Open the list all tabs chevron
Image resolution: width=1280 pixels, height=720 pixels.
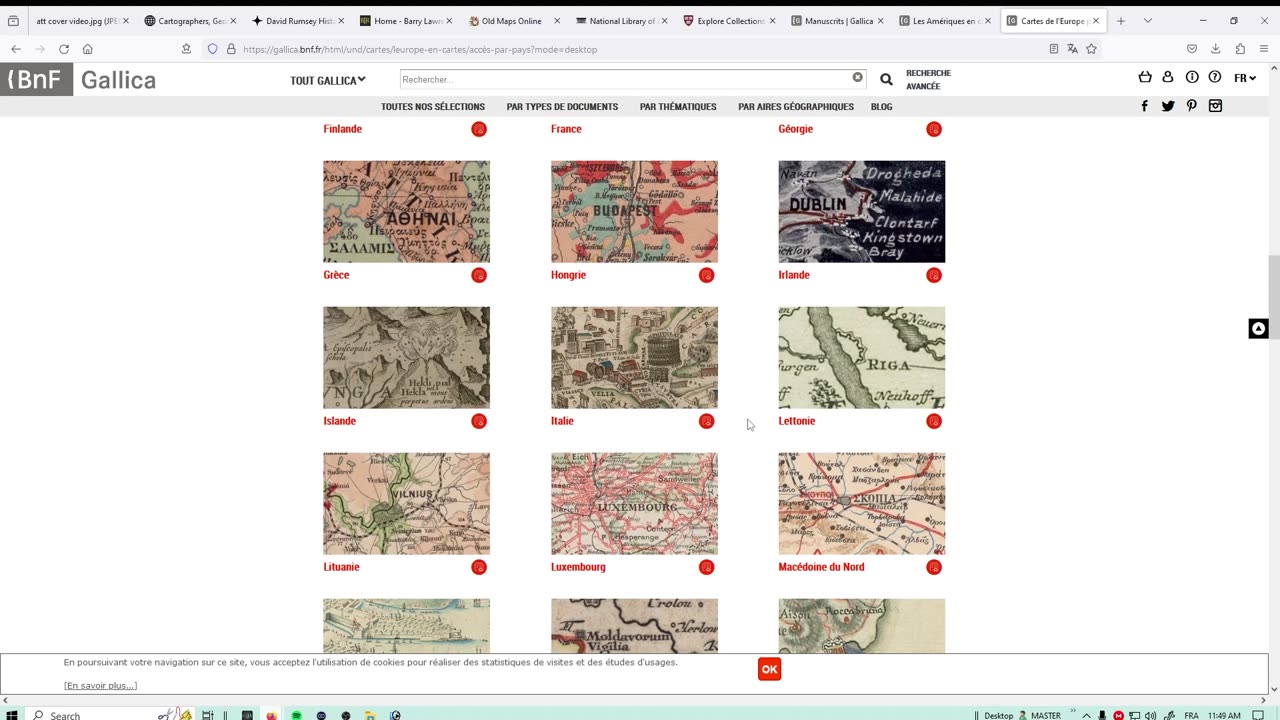coord(1147,20)
